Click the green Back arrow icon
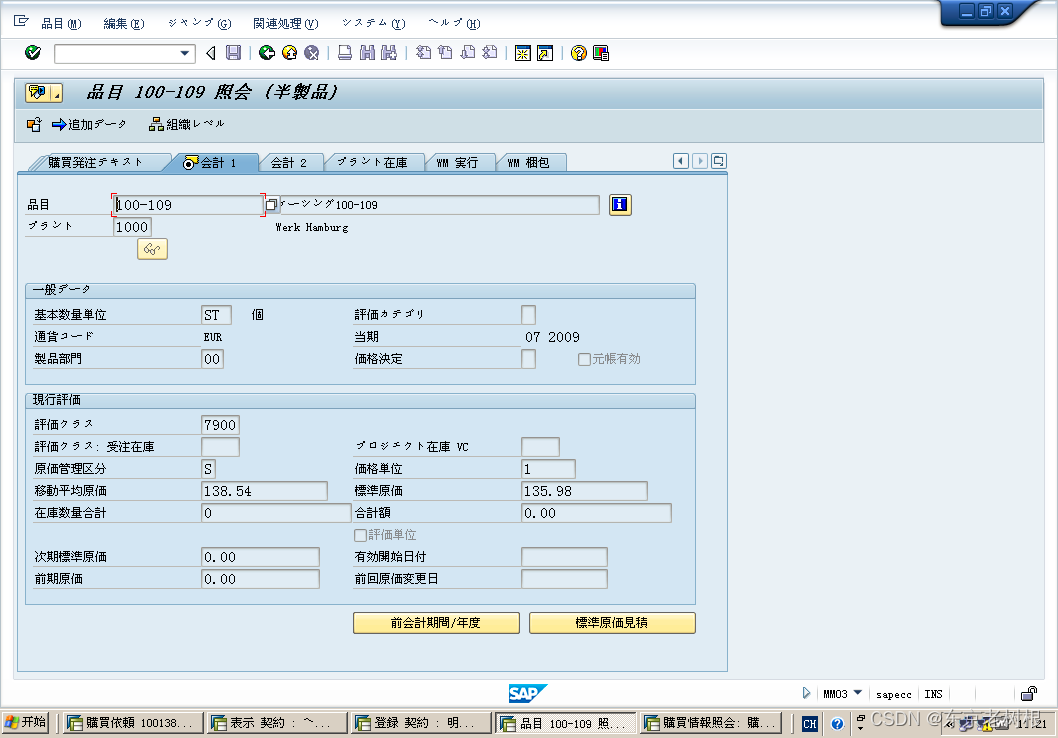This screenshot has width=1058, height=738. click(267, 53)
